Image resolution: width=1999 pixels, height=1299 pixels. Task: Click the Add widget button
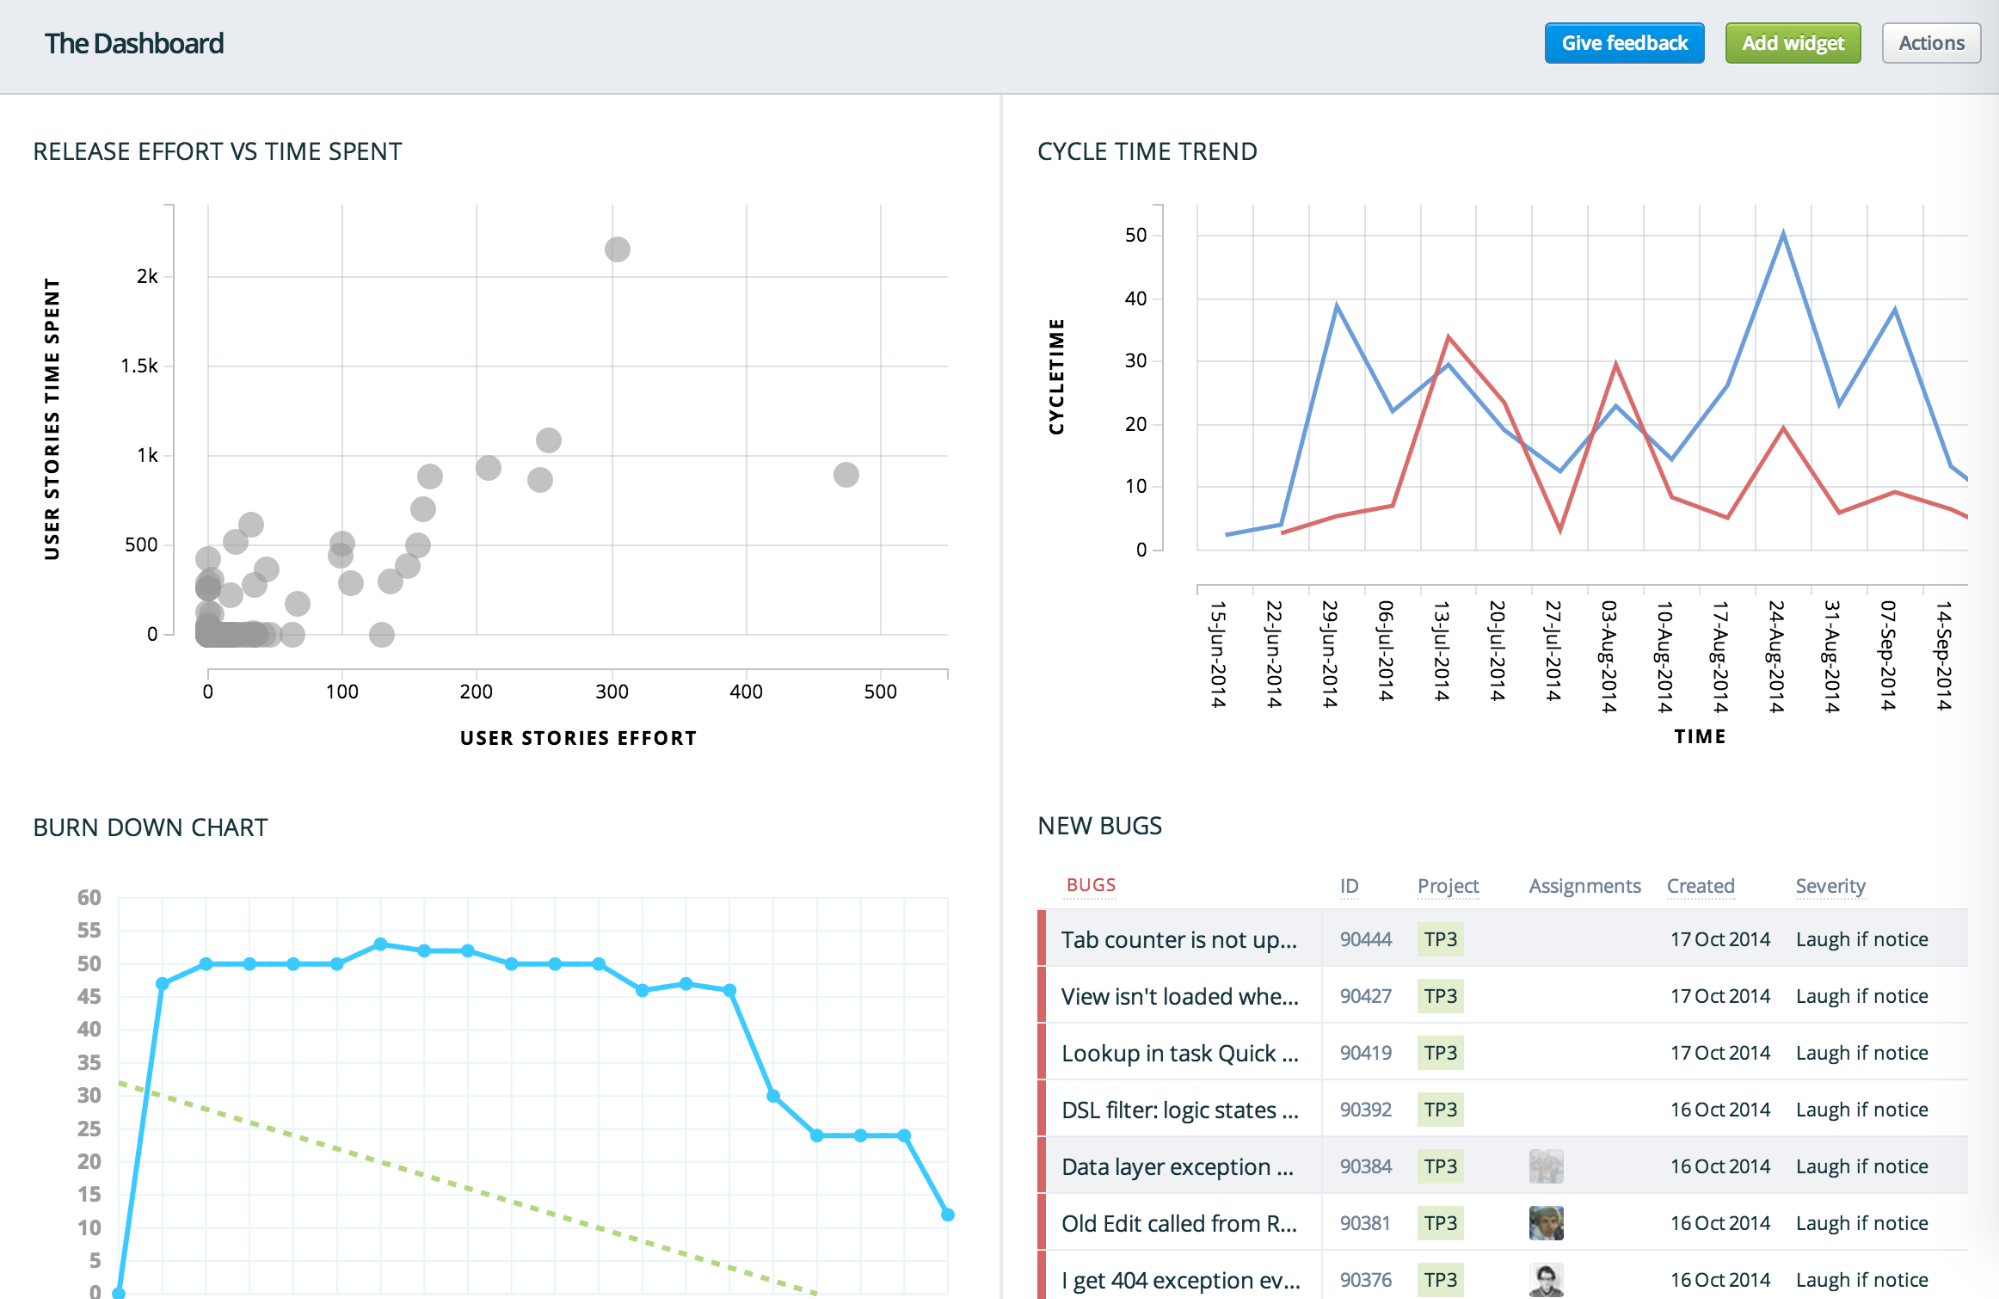pyautogui.click(x=1793, y=43)
